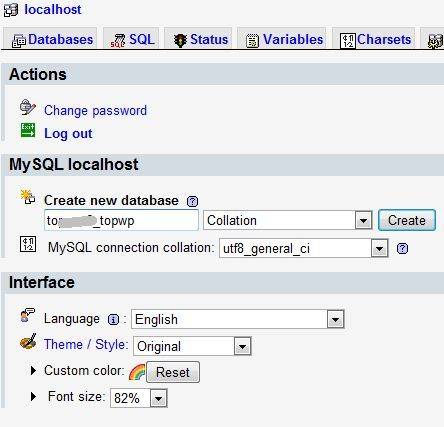This screenshot has height=427, width=444.
Task: Click the cut-off tab icon after Charsets
Action: pos(435,41)
